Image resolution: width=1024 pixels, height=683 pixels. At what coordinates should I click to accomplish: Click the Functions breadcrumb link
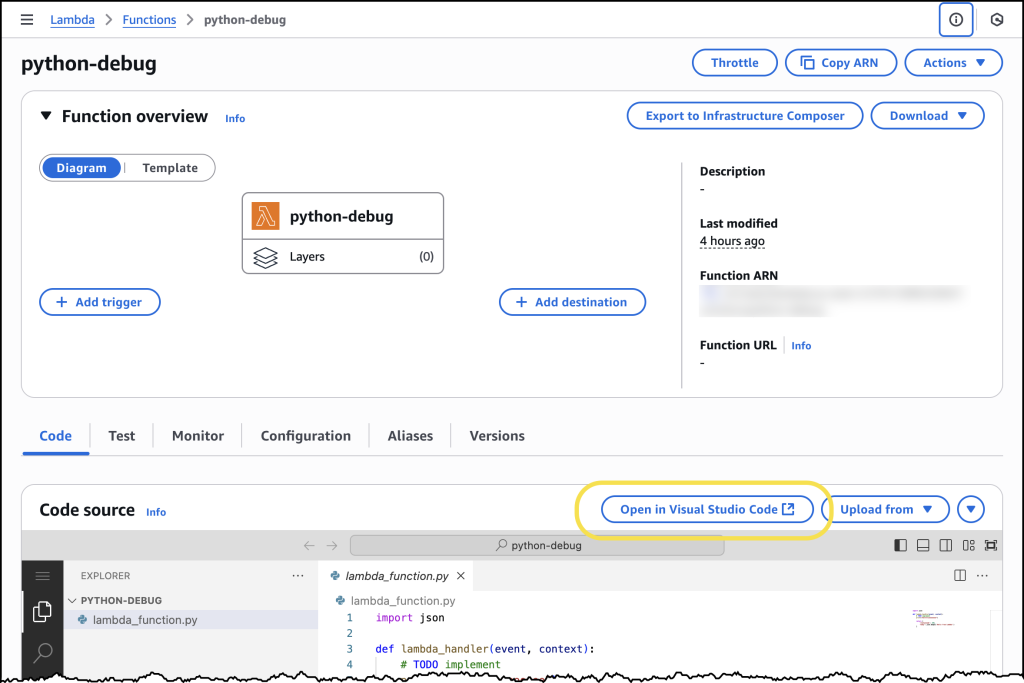149,19
